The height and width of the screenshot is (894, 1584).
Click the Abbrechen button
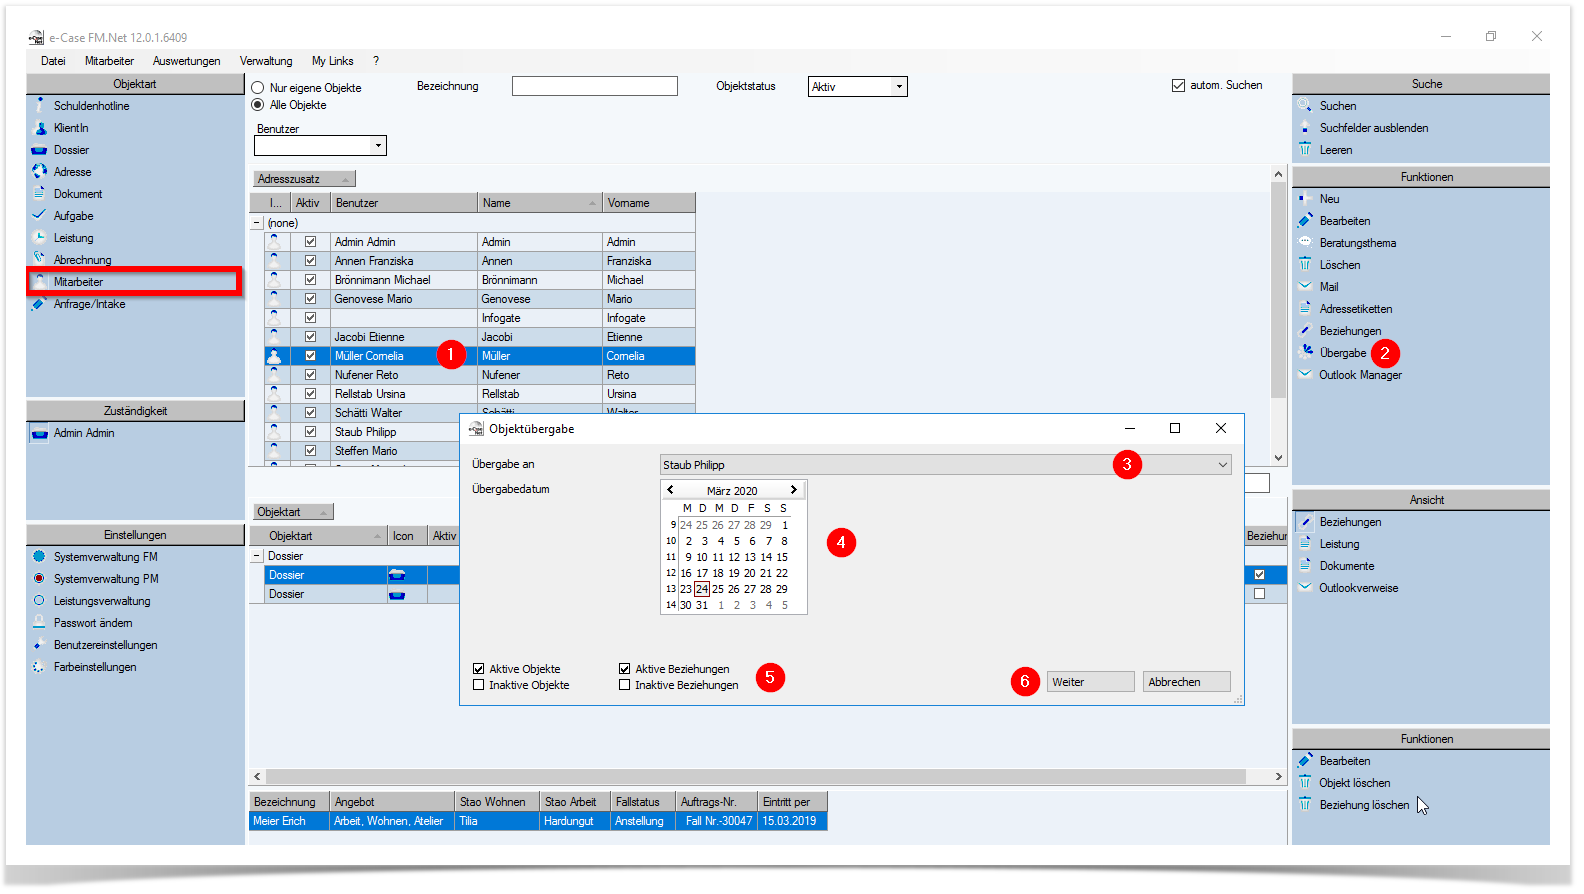(x=1186, y=682)
